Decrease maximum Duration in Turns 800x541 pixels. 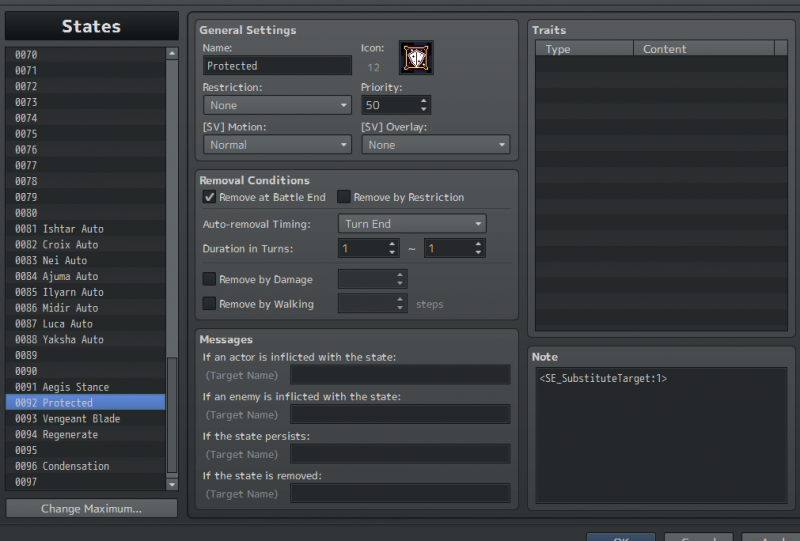(x=478, y=252)
